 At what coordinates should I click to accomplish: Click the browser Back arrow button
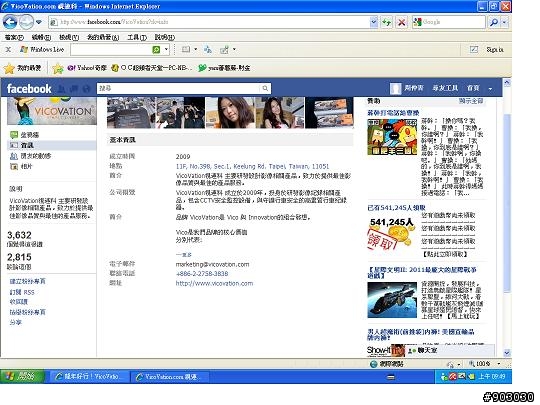pos(10,22)
